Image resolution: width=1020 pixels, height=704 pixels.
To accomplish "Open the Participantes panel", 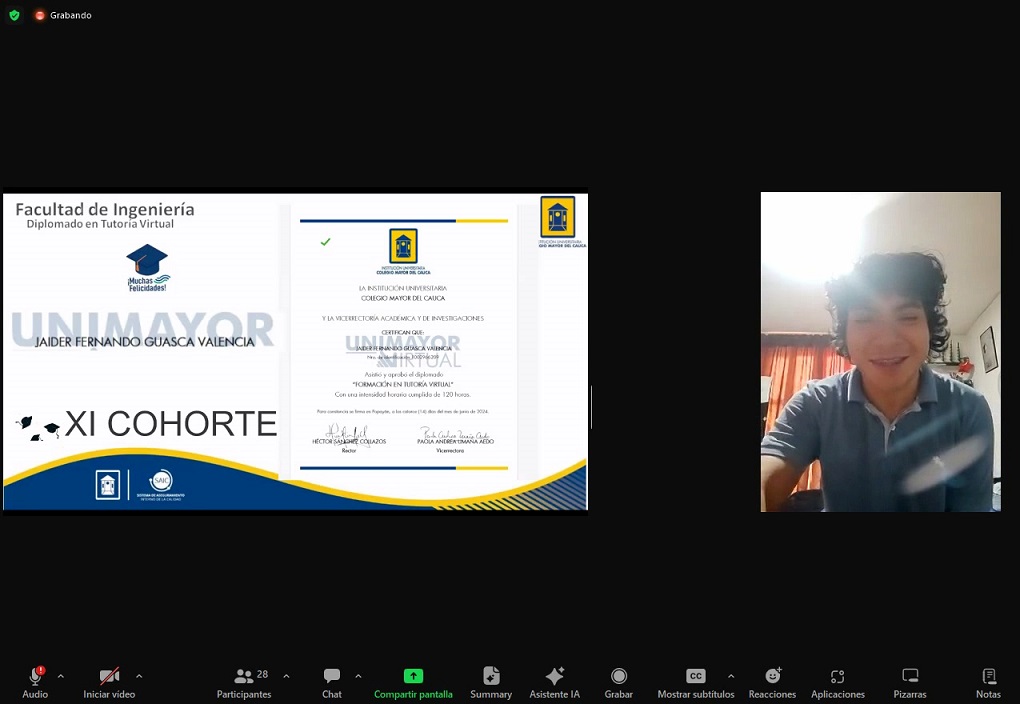I will [244, 683].
